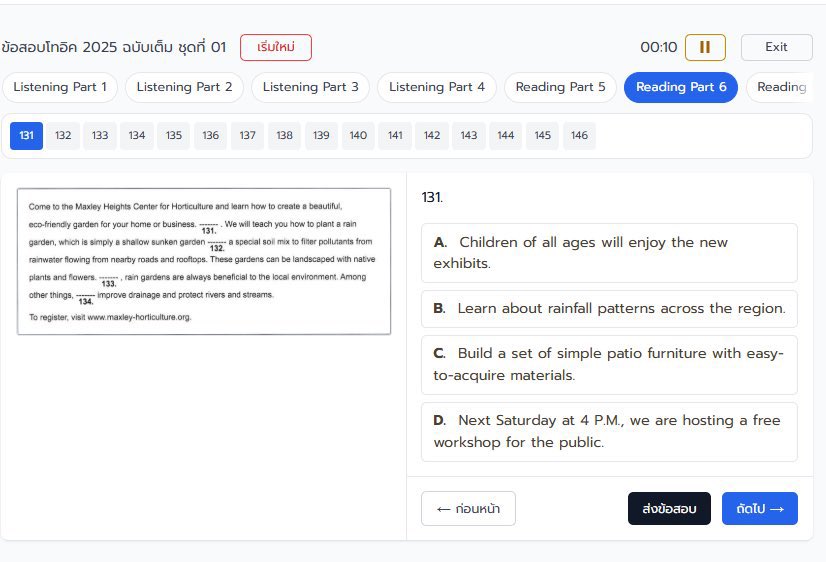Navigate to question 139
The height and width of the screenshot is (562, 826).
coord(321,135)
